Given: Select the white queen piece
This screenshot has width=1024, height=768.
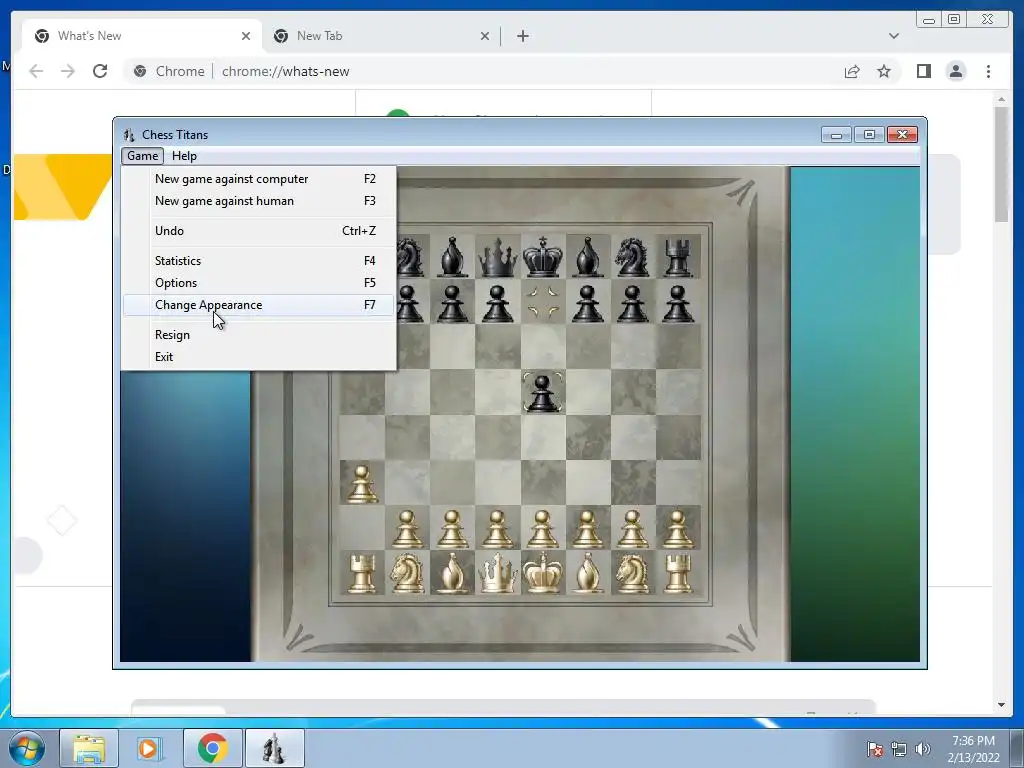Looking at the screenshot, I should pos(498,573).
